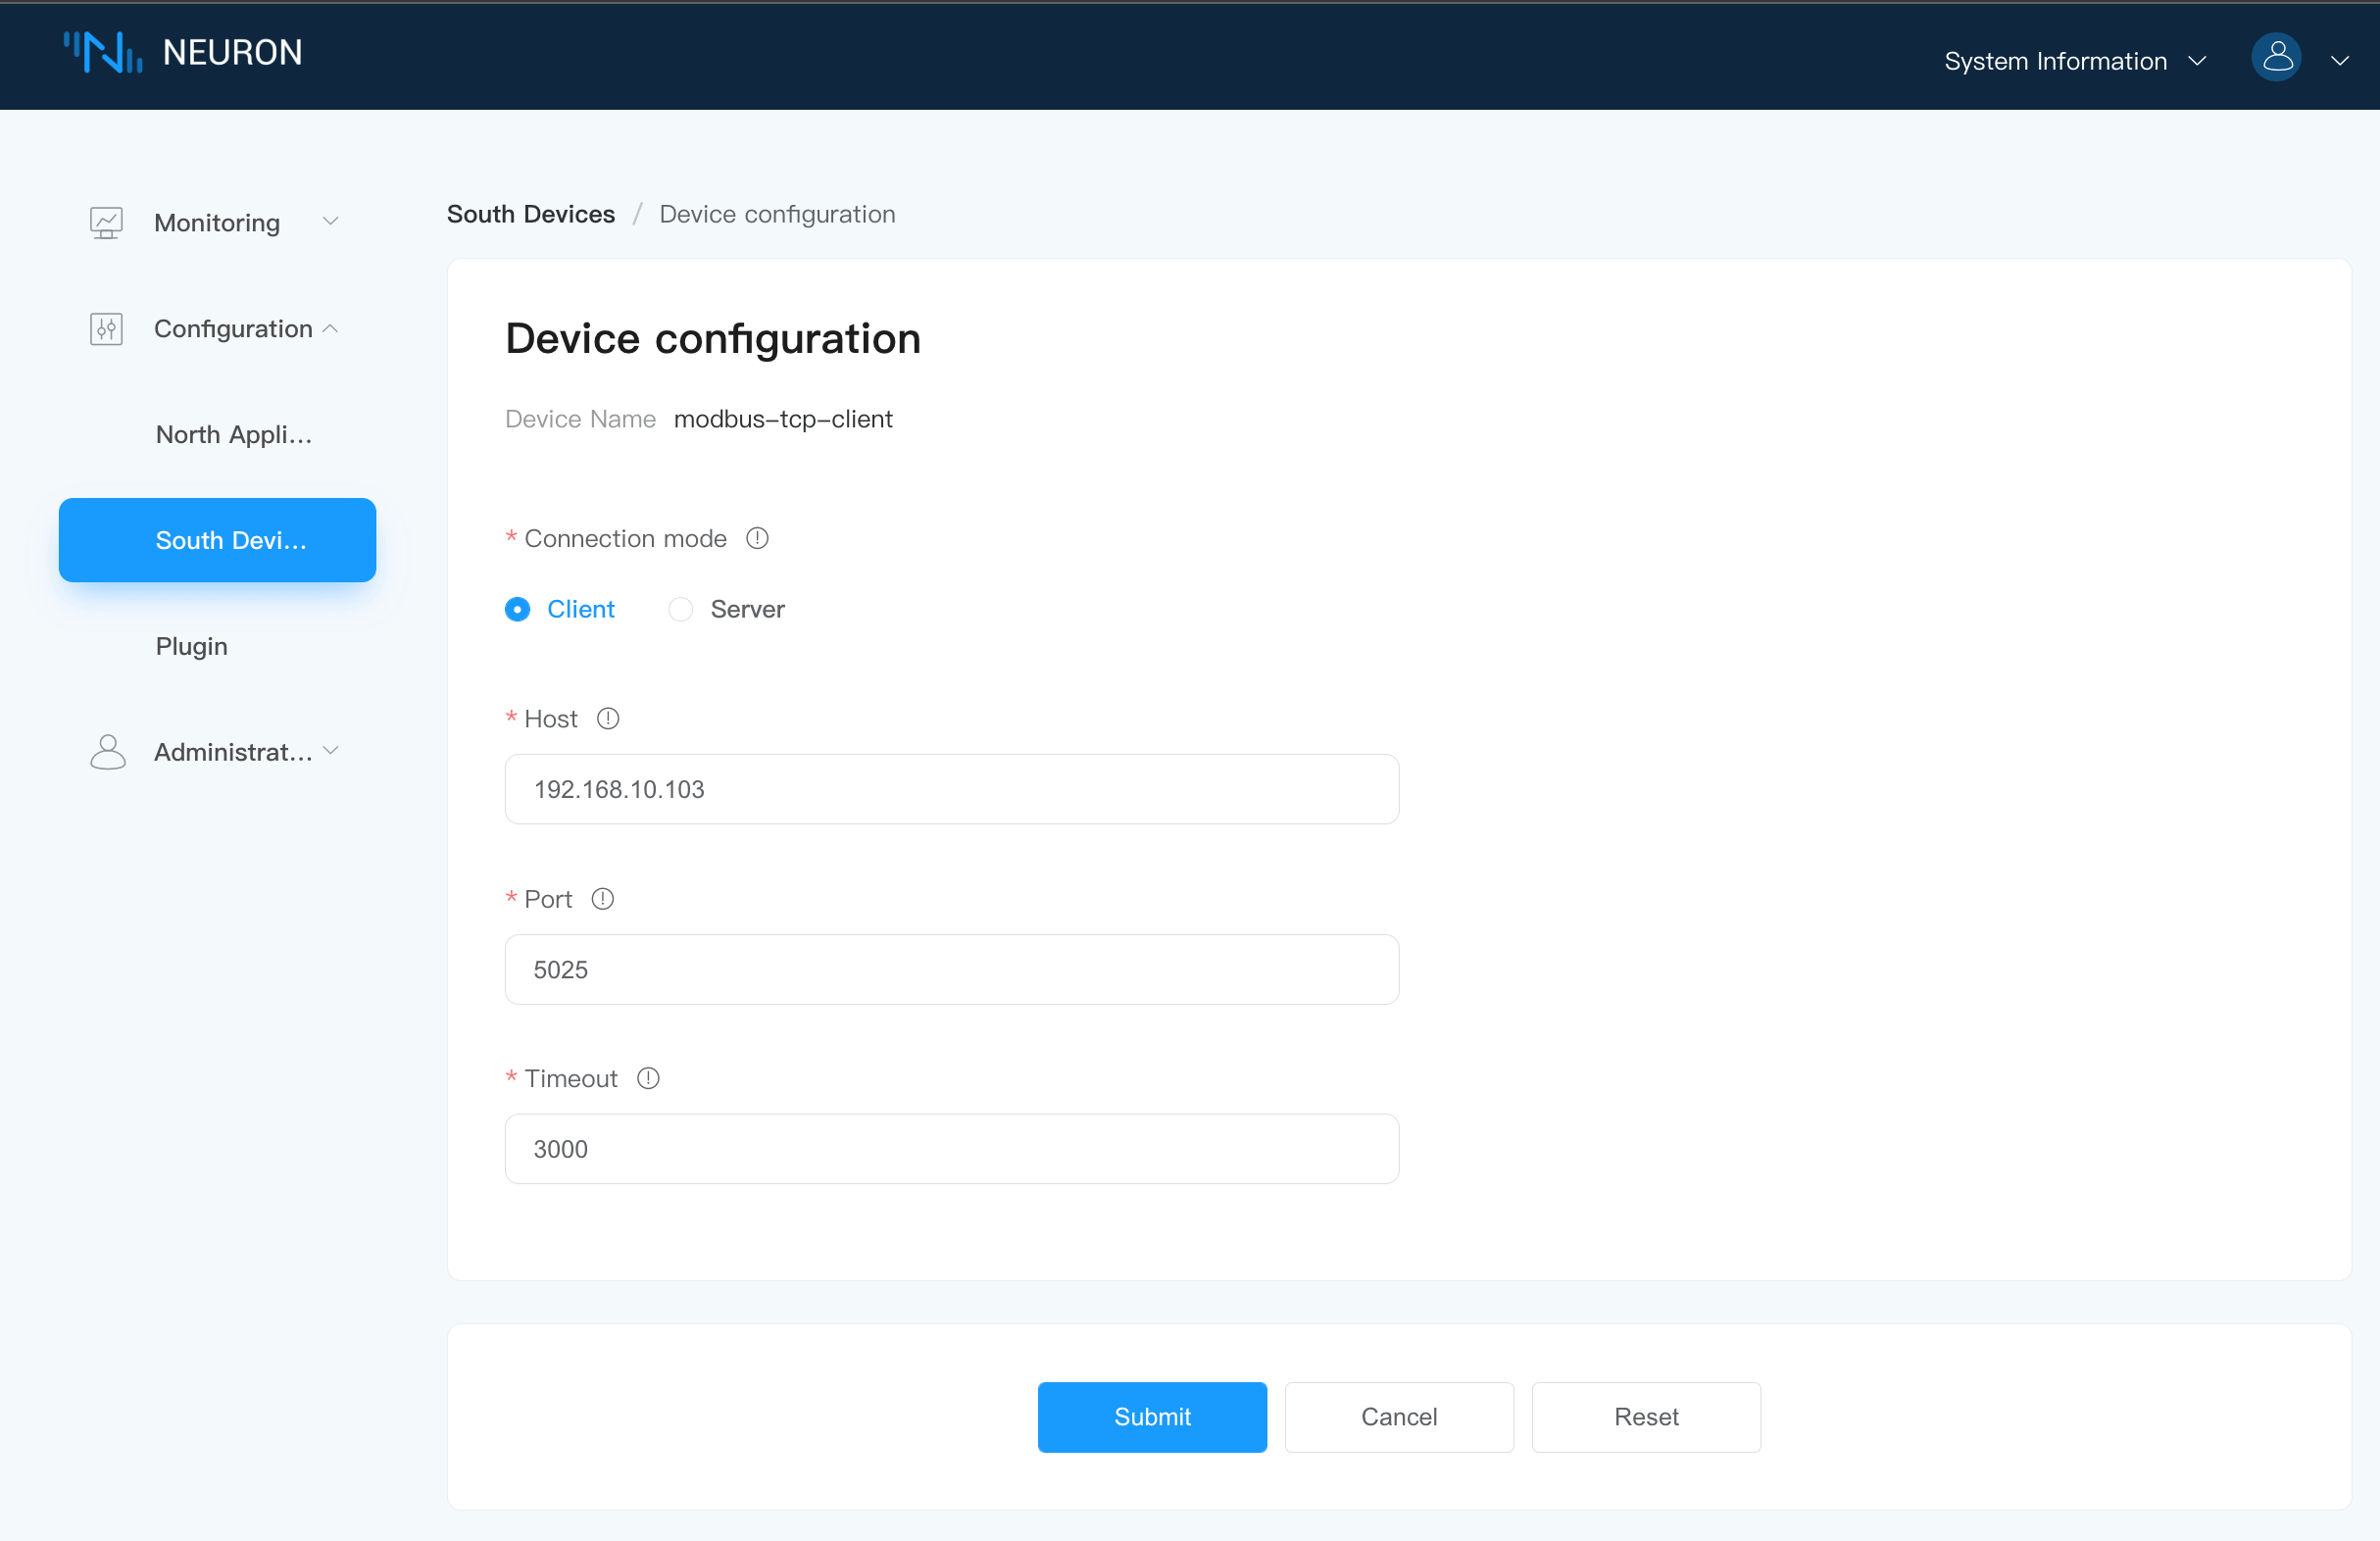Screen dimensions: 2380x1541
Task: Click the Host field info icon
Action: [607, 718]
